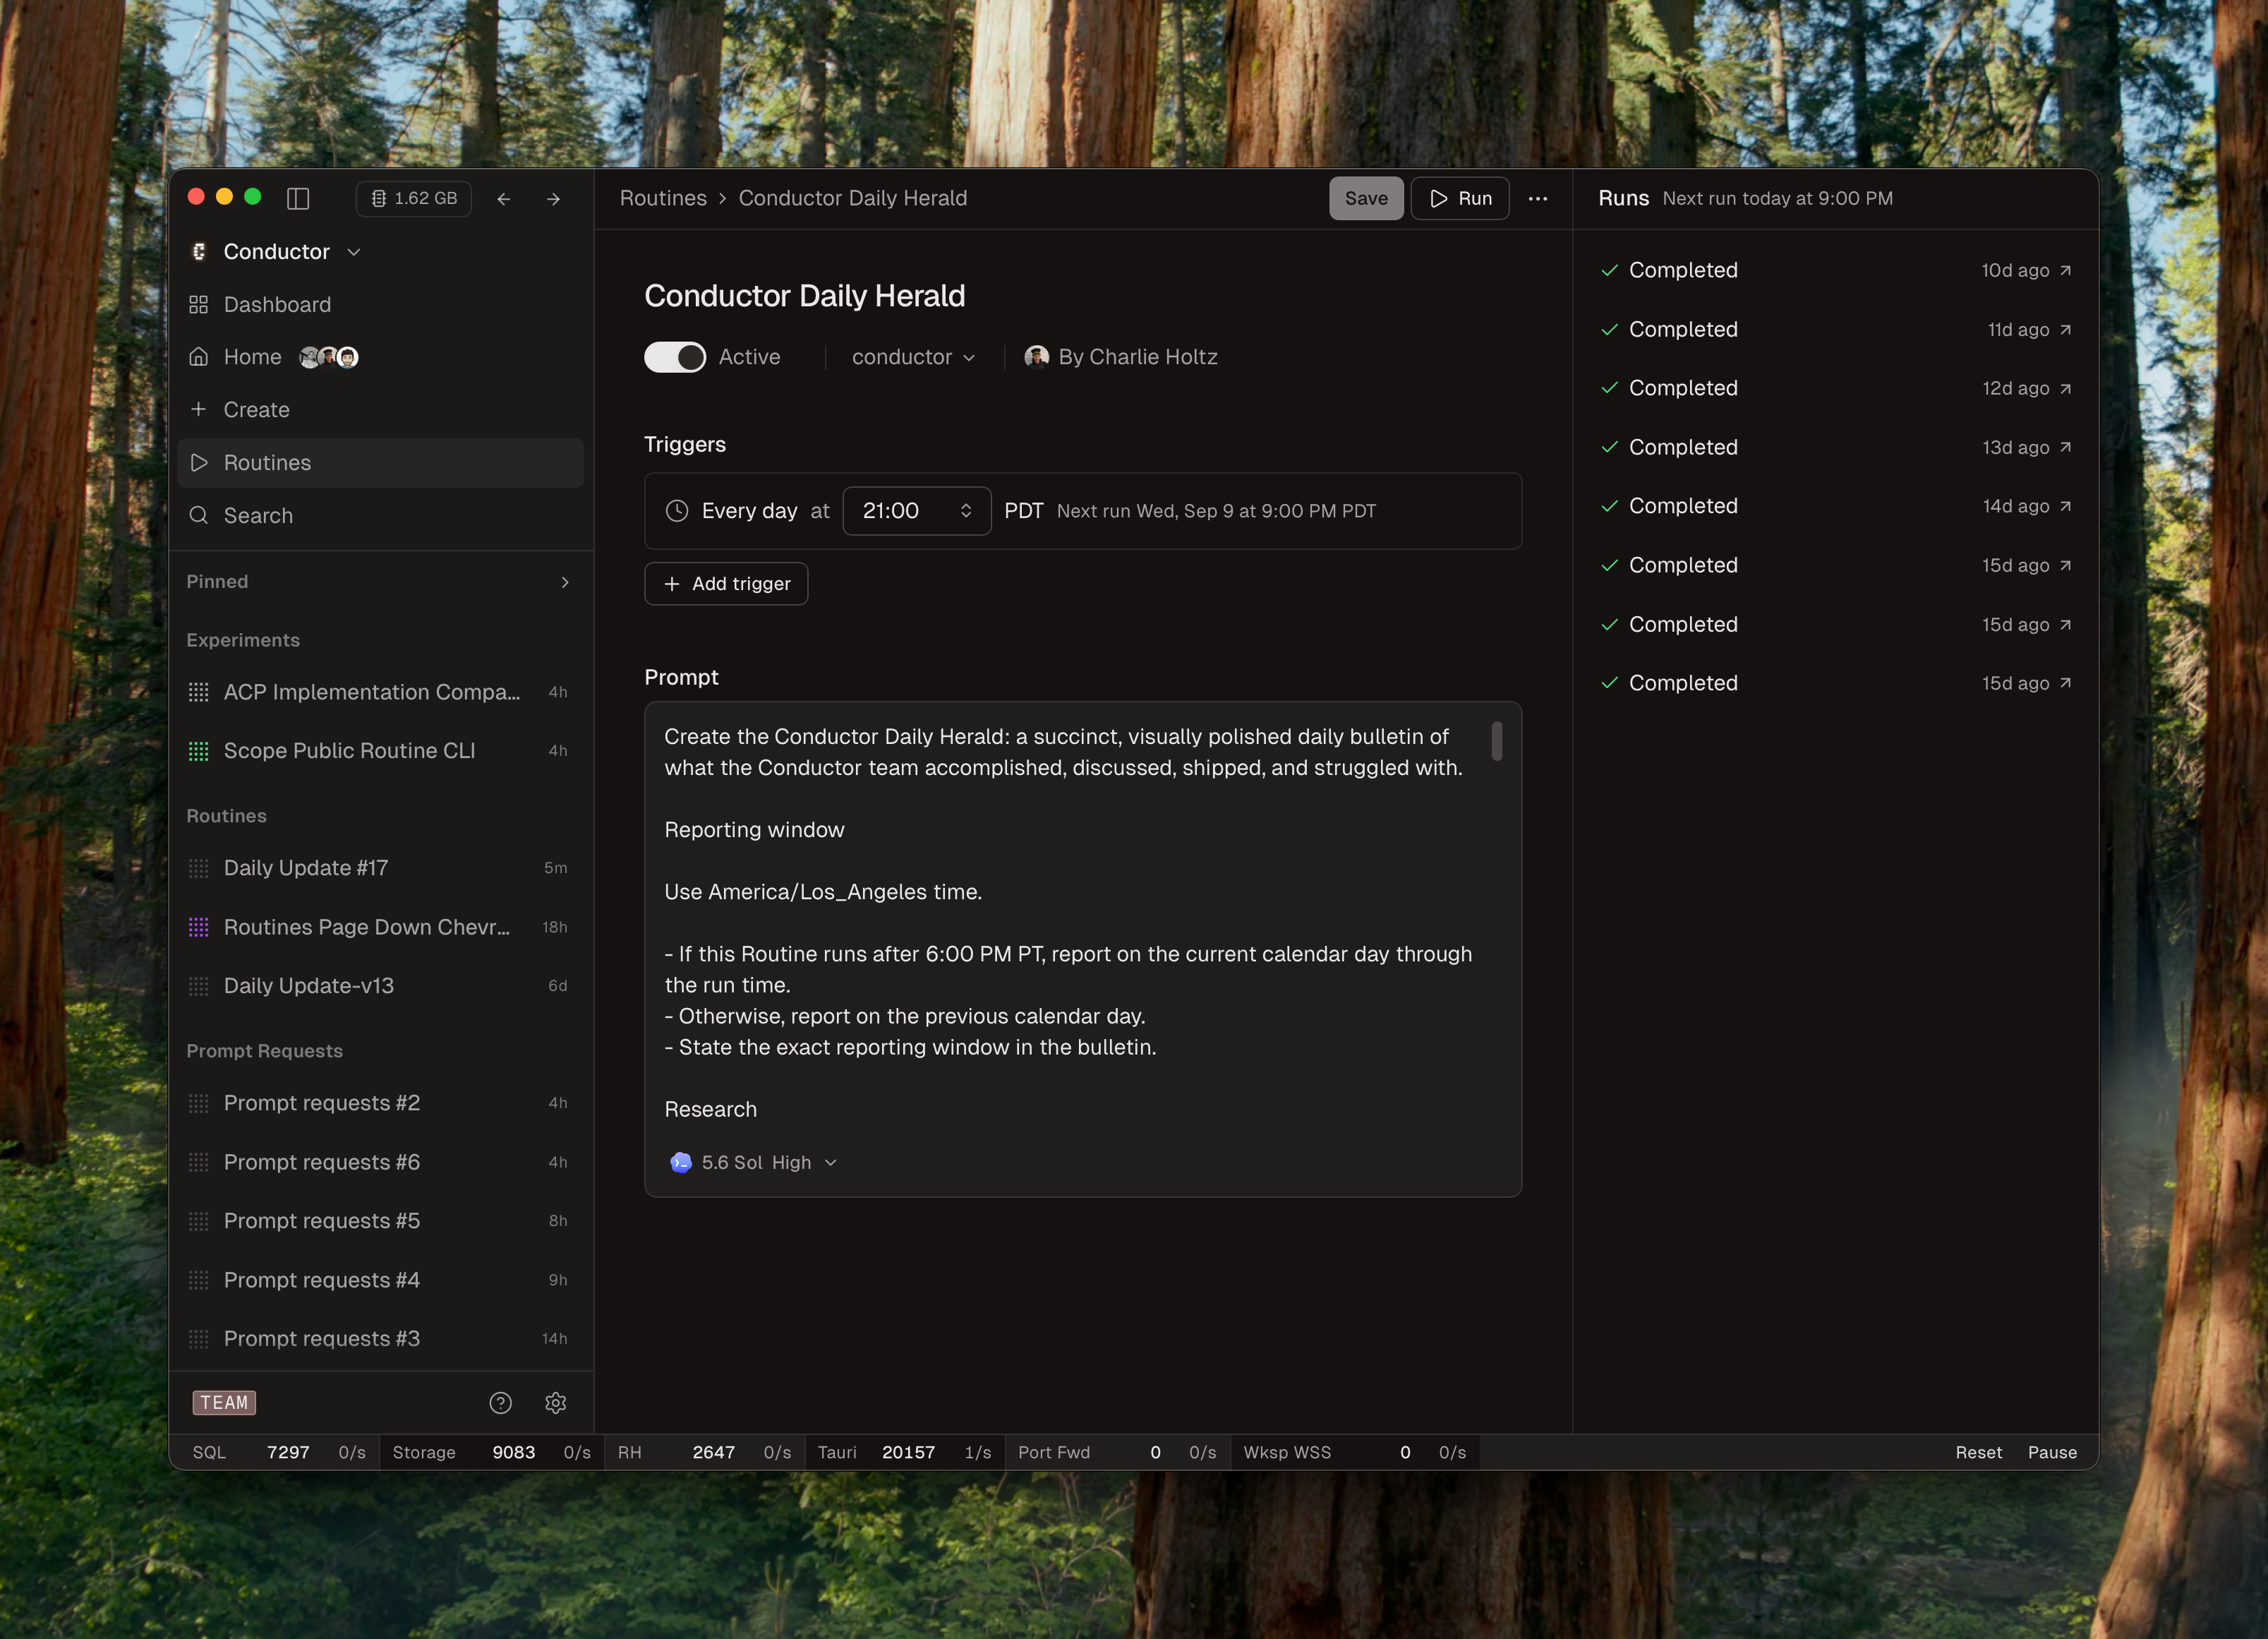Open Prompt requests #2
Image resolution: width=2268 pixels, height=1639 pixels.
coord(380,1103)
